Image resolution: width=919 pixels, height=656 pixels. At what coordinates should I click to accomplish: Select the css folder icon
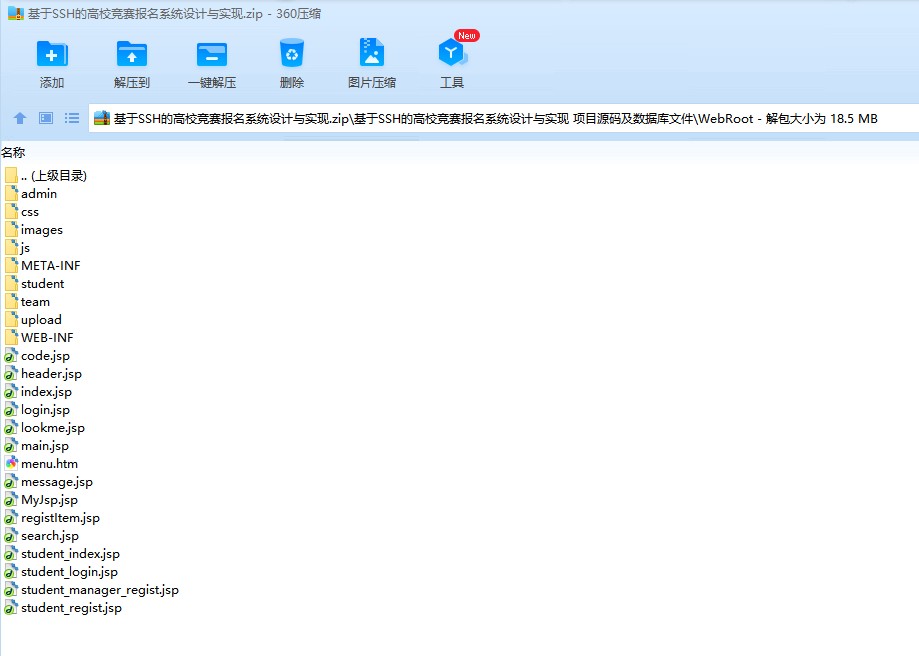tap(11, 212)
